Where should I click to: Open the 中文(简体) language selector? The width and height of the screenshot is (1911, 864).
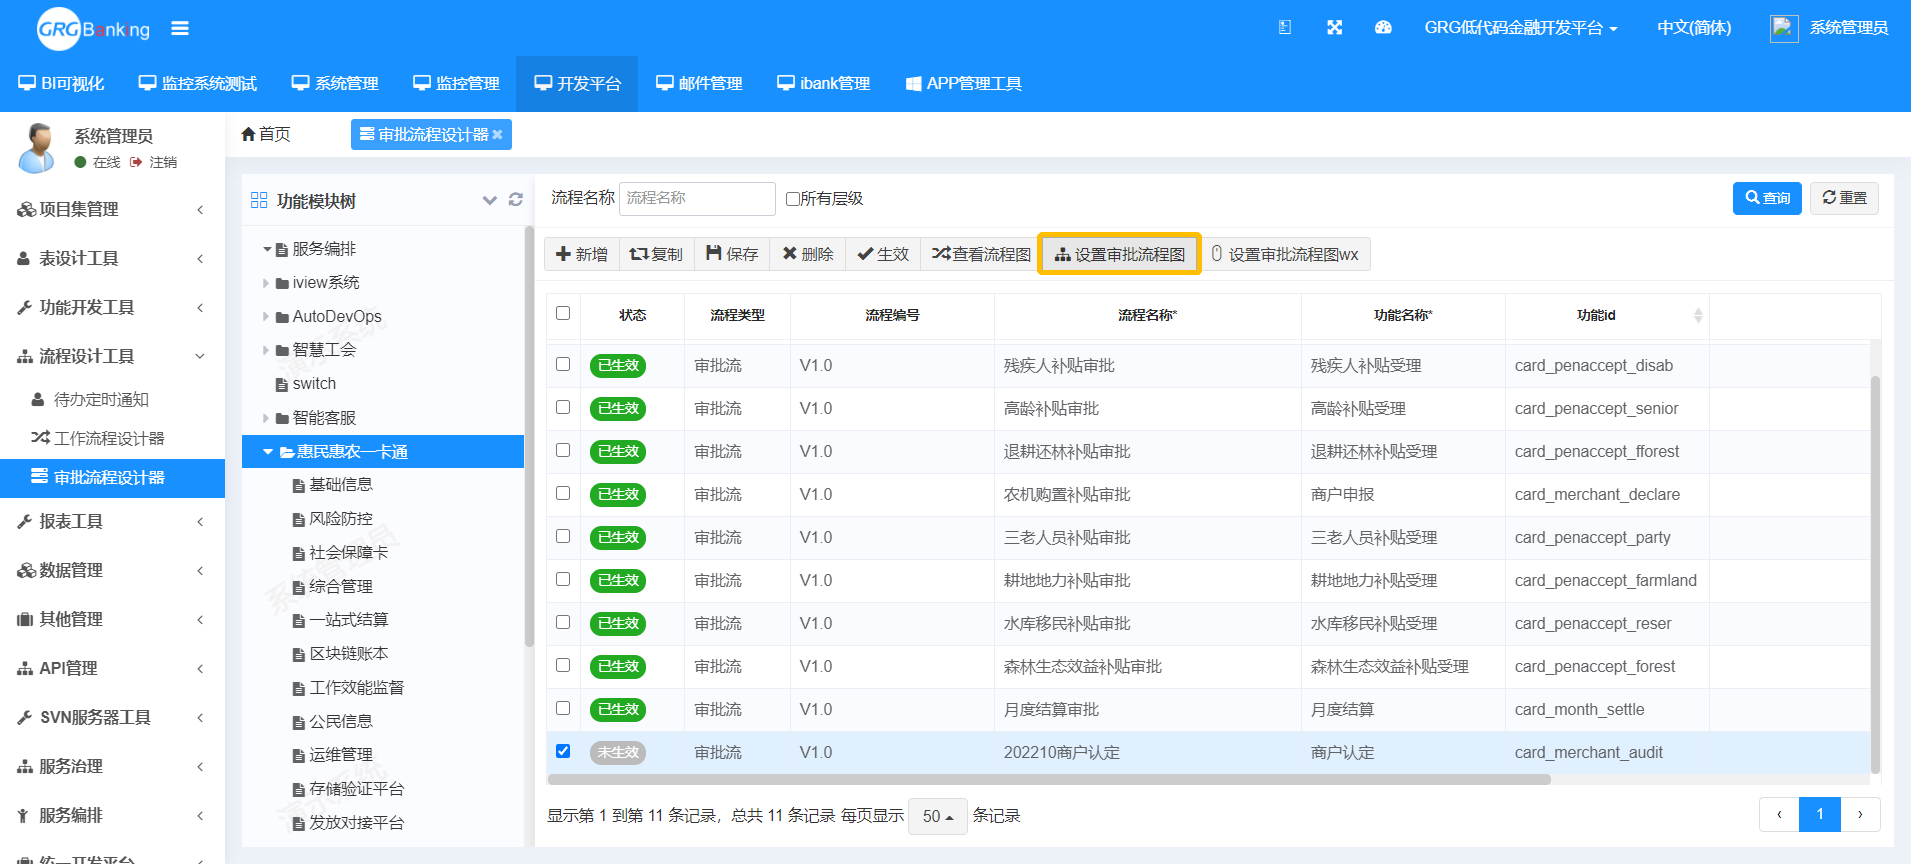(x=1694, y=28)
